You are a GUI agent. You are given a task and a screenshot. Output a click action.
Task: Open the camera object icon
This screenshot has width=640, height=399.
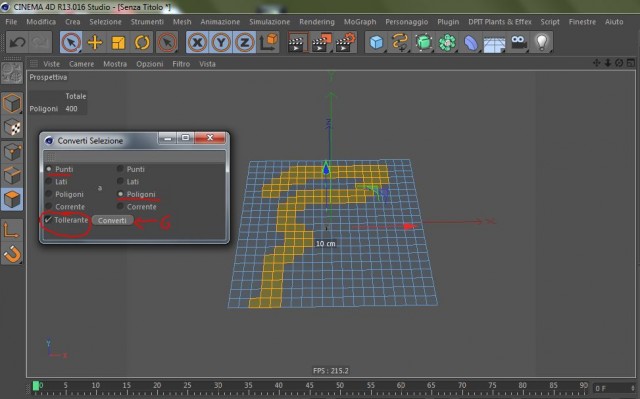518,42
